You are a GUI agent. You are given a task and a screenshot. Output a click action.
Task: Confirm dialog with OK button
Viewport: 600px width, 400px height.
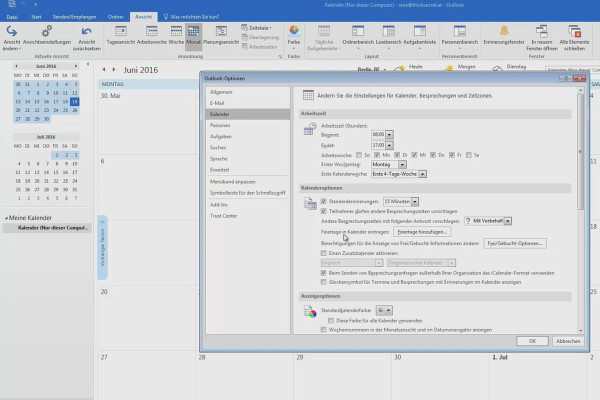[x=532, y=341]
